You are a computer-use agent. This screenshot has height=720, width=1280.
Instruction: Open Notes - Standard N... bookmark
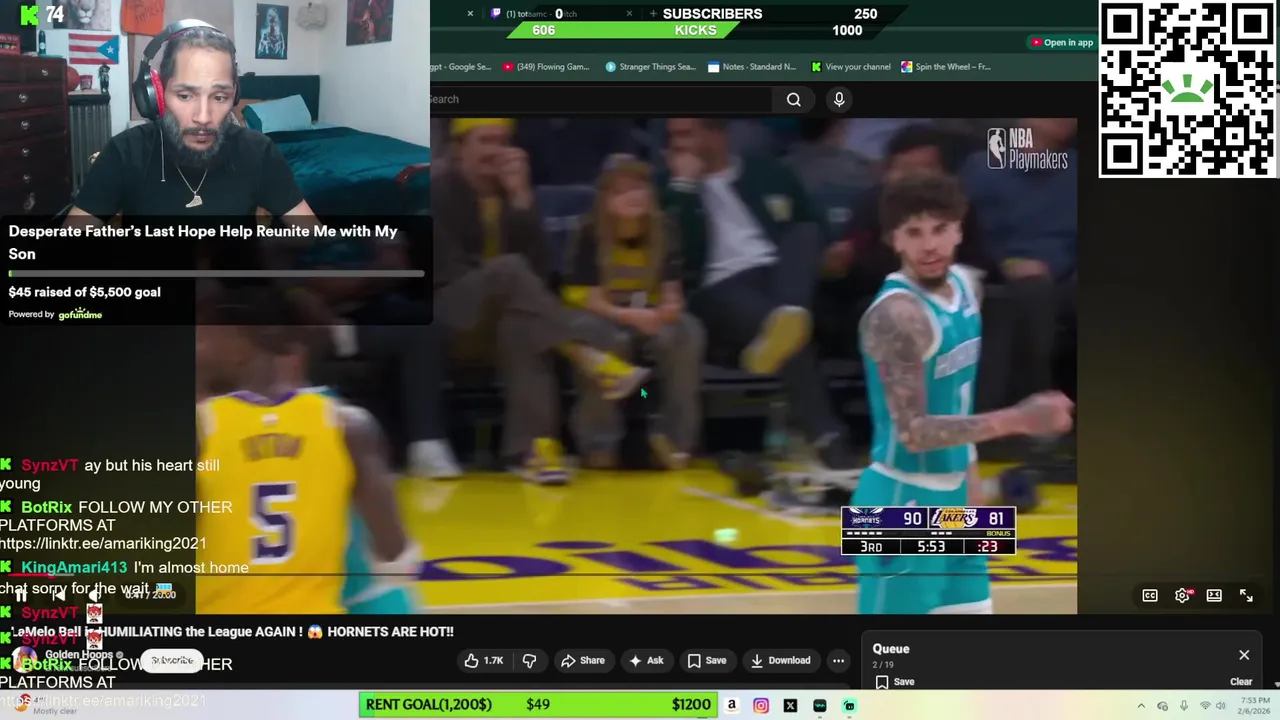click(751, 67)
